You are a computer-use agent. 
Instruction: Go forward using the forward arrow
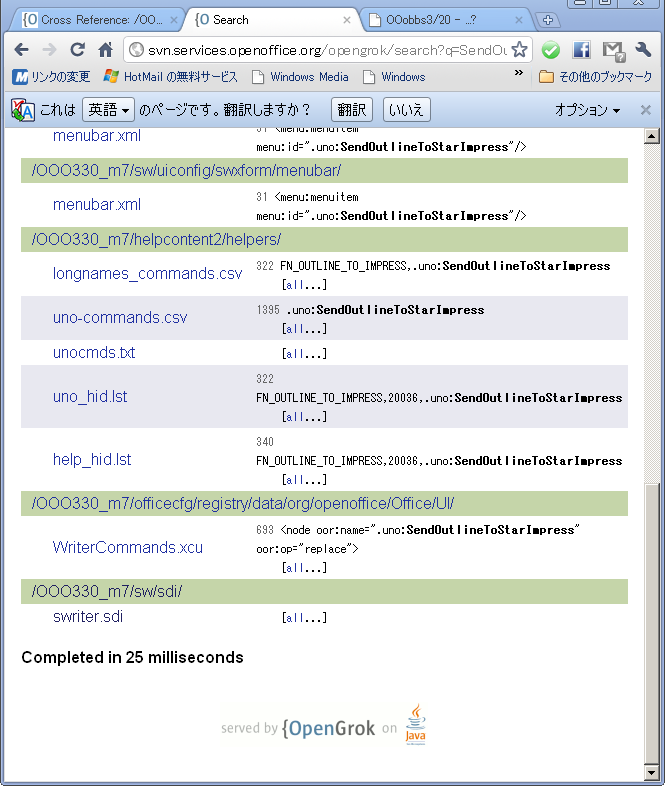[x=49, y=50]
